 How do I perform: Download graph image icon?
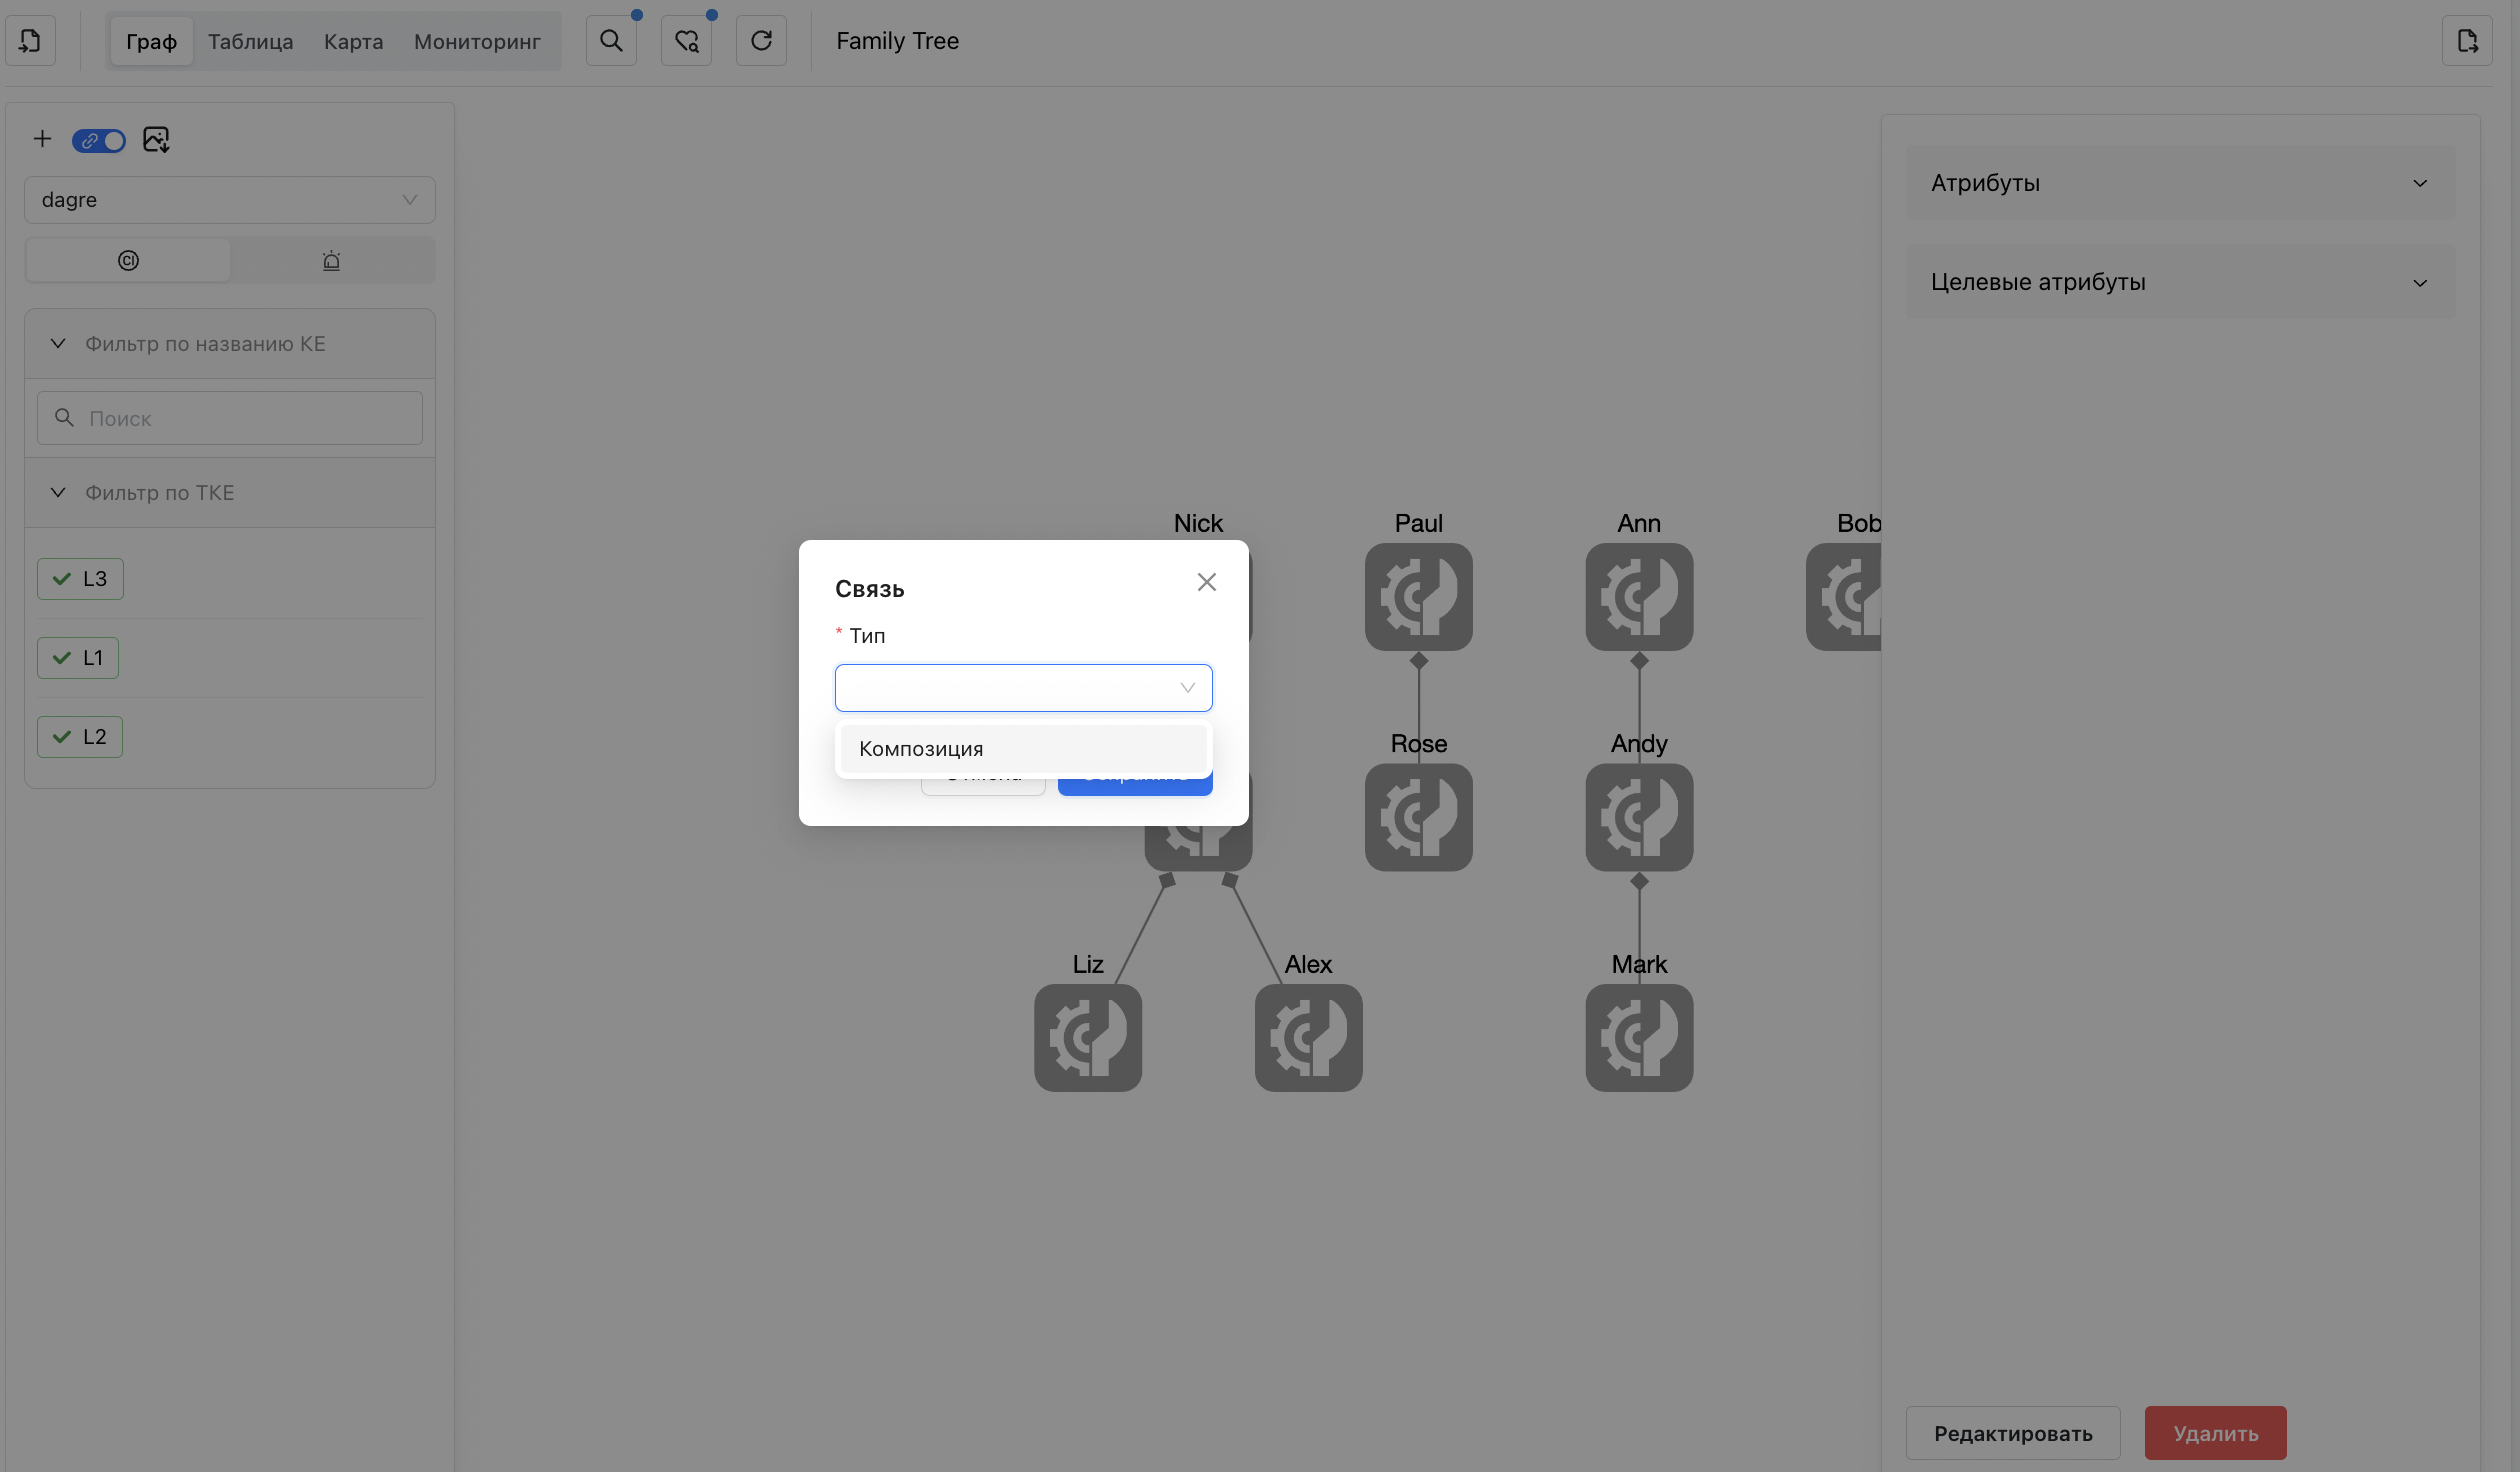pyautogui.click(x=156, y=139)
